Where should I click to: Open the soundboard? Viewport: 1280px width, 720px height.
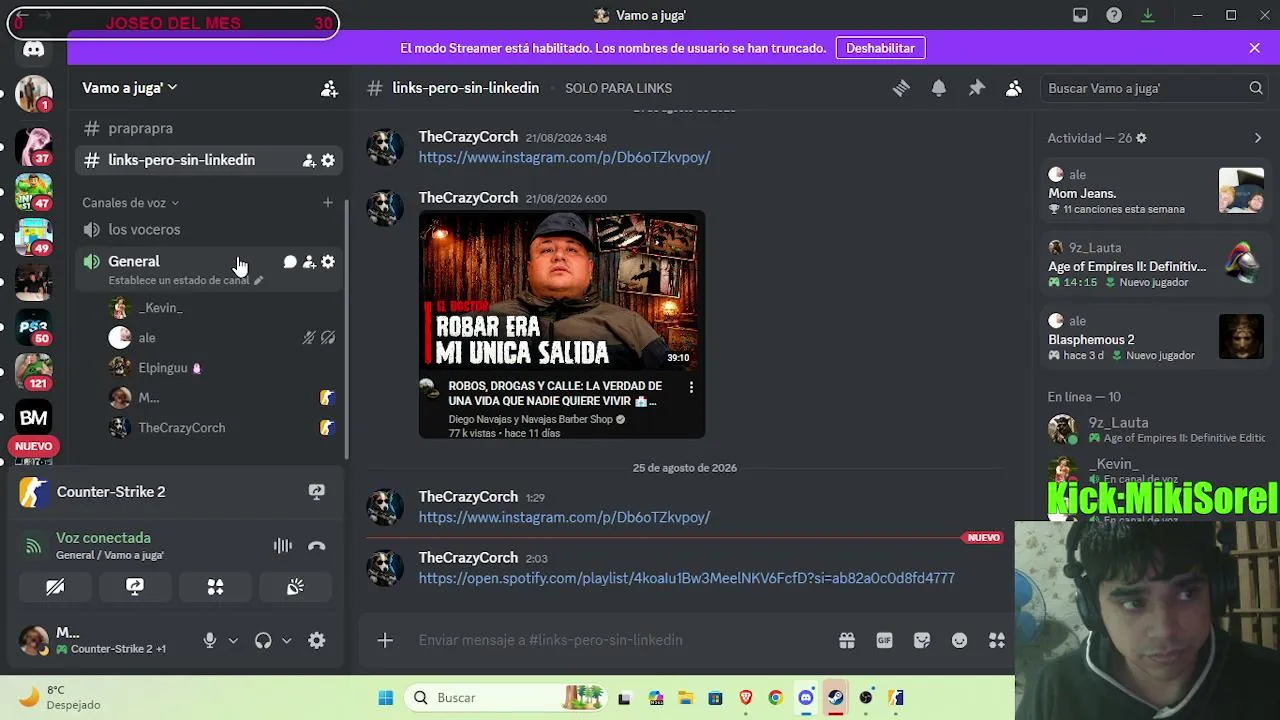pos(295,587)
